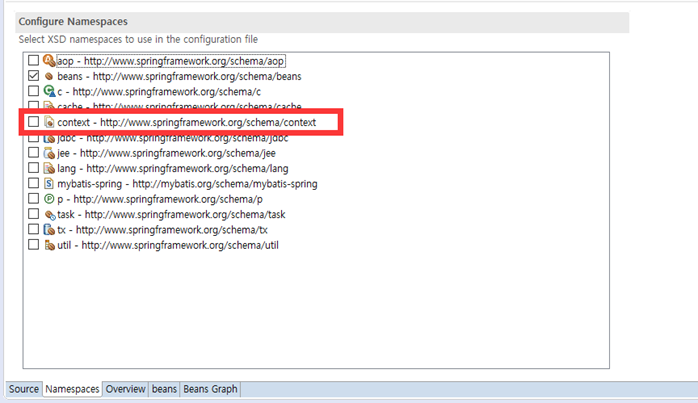The height and width of the screenshot is (403, 698).
Task: Click the task namespace icon
Action: click(x=49, y=215)
